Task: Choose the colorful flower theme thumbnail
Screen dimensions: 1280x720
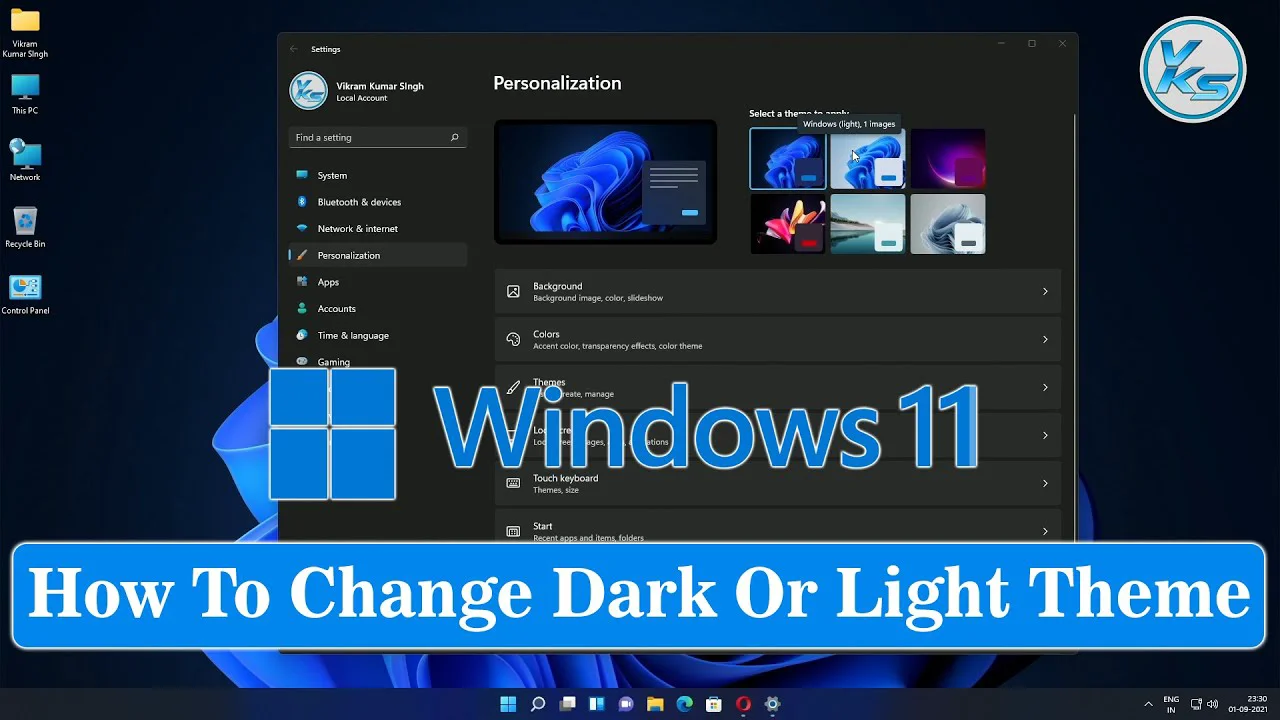Action: coord(788,224)
